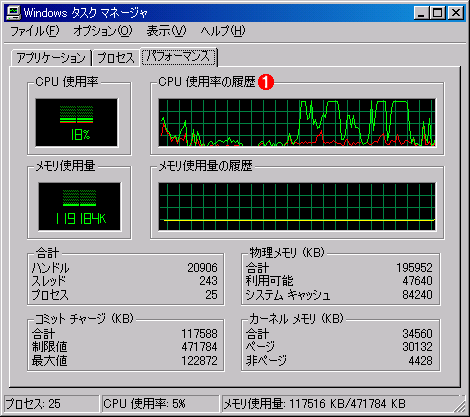Open the オプション(O) menu
The height and width of the screenshot is (417, 470).
tap(103, 31)
